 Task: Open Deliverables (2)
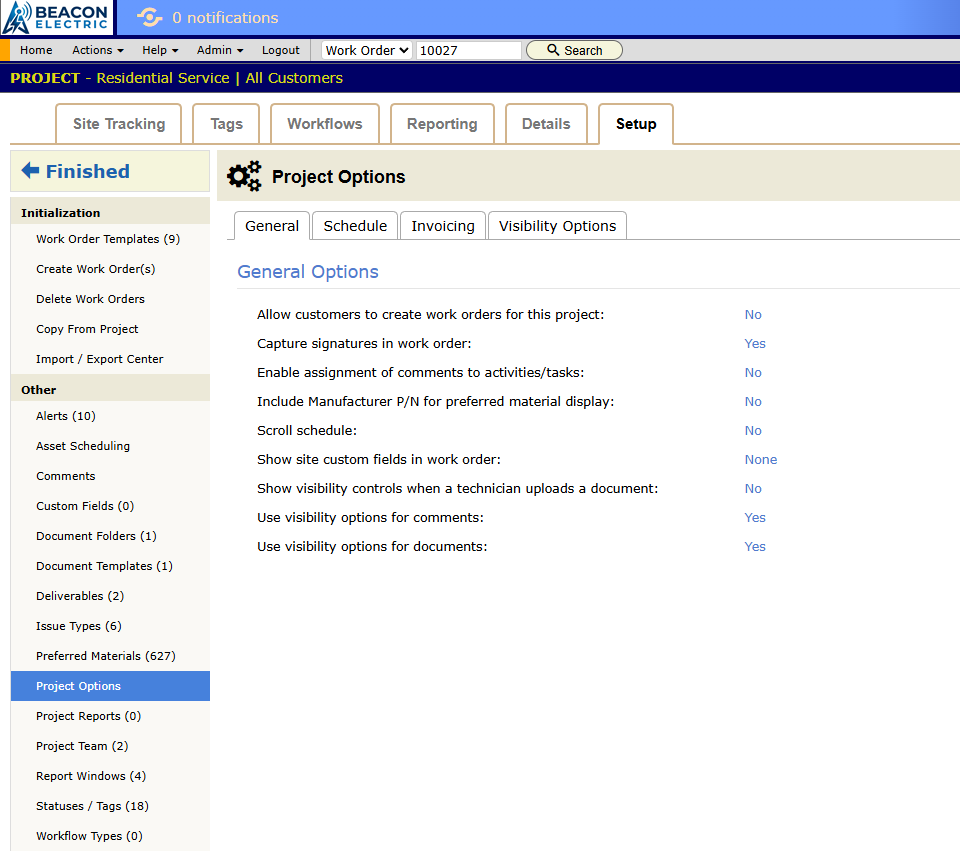(x=80, y=596)
